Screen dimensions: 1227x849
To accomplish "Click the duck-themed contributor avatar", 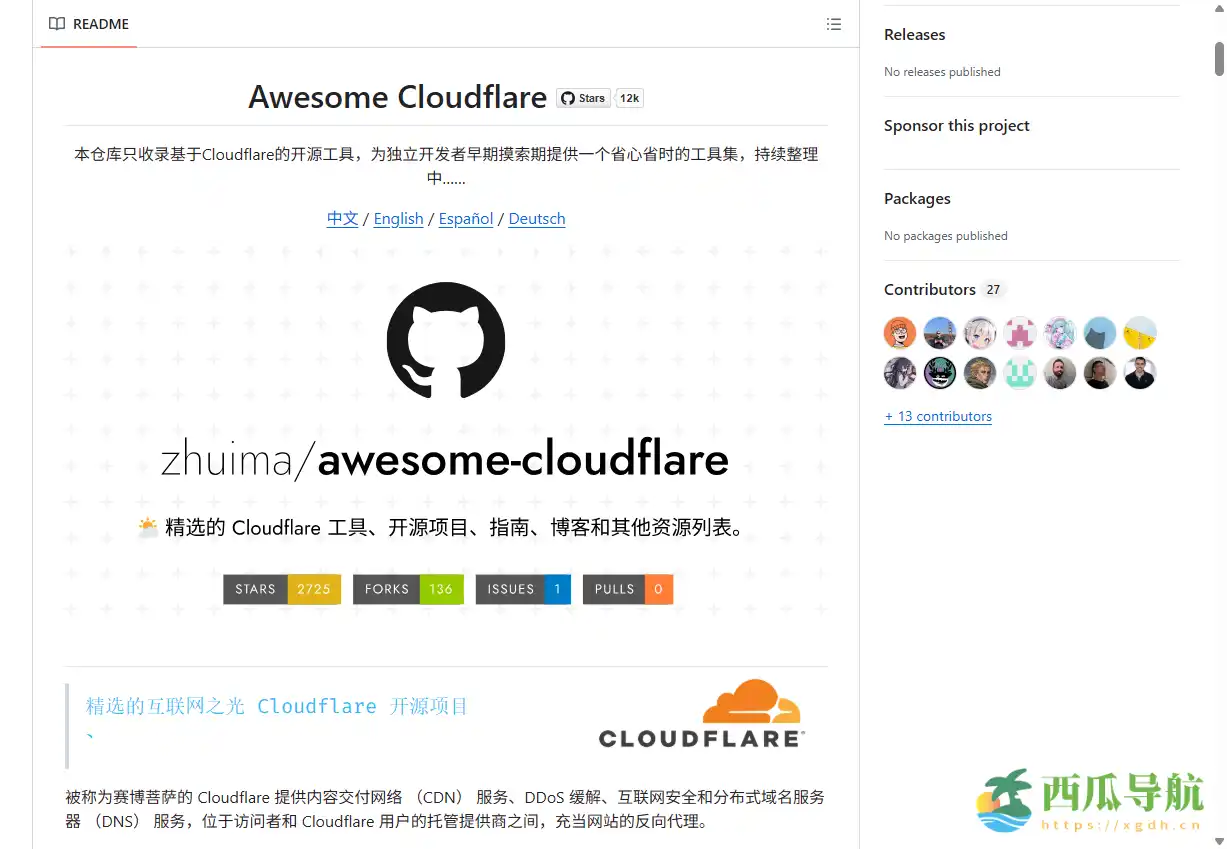I will click(1139, 332).
